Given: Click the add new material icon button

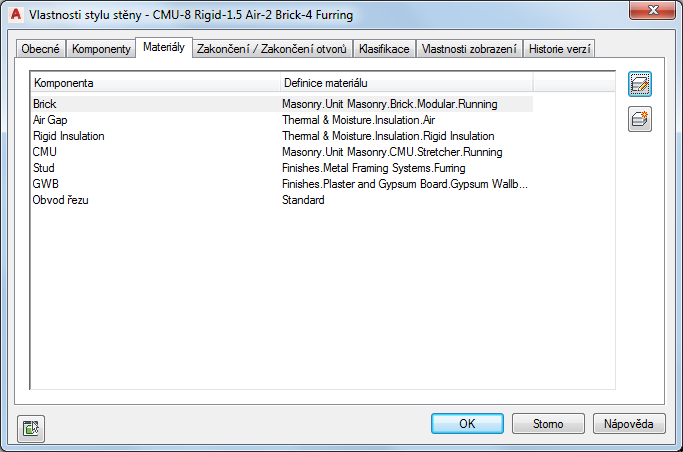Looking at the screenshot, I should [640, 120].
